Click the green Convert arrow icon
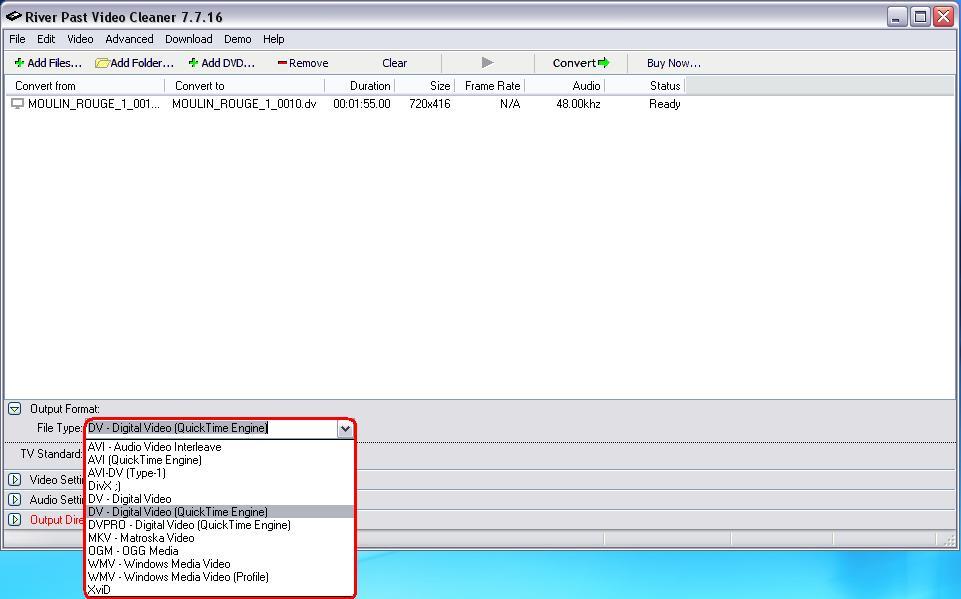961x599 pixels. pos(603,63)
